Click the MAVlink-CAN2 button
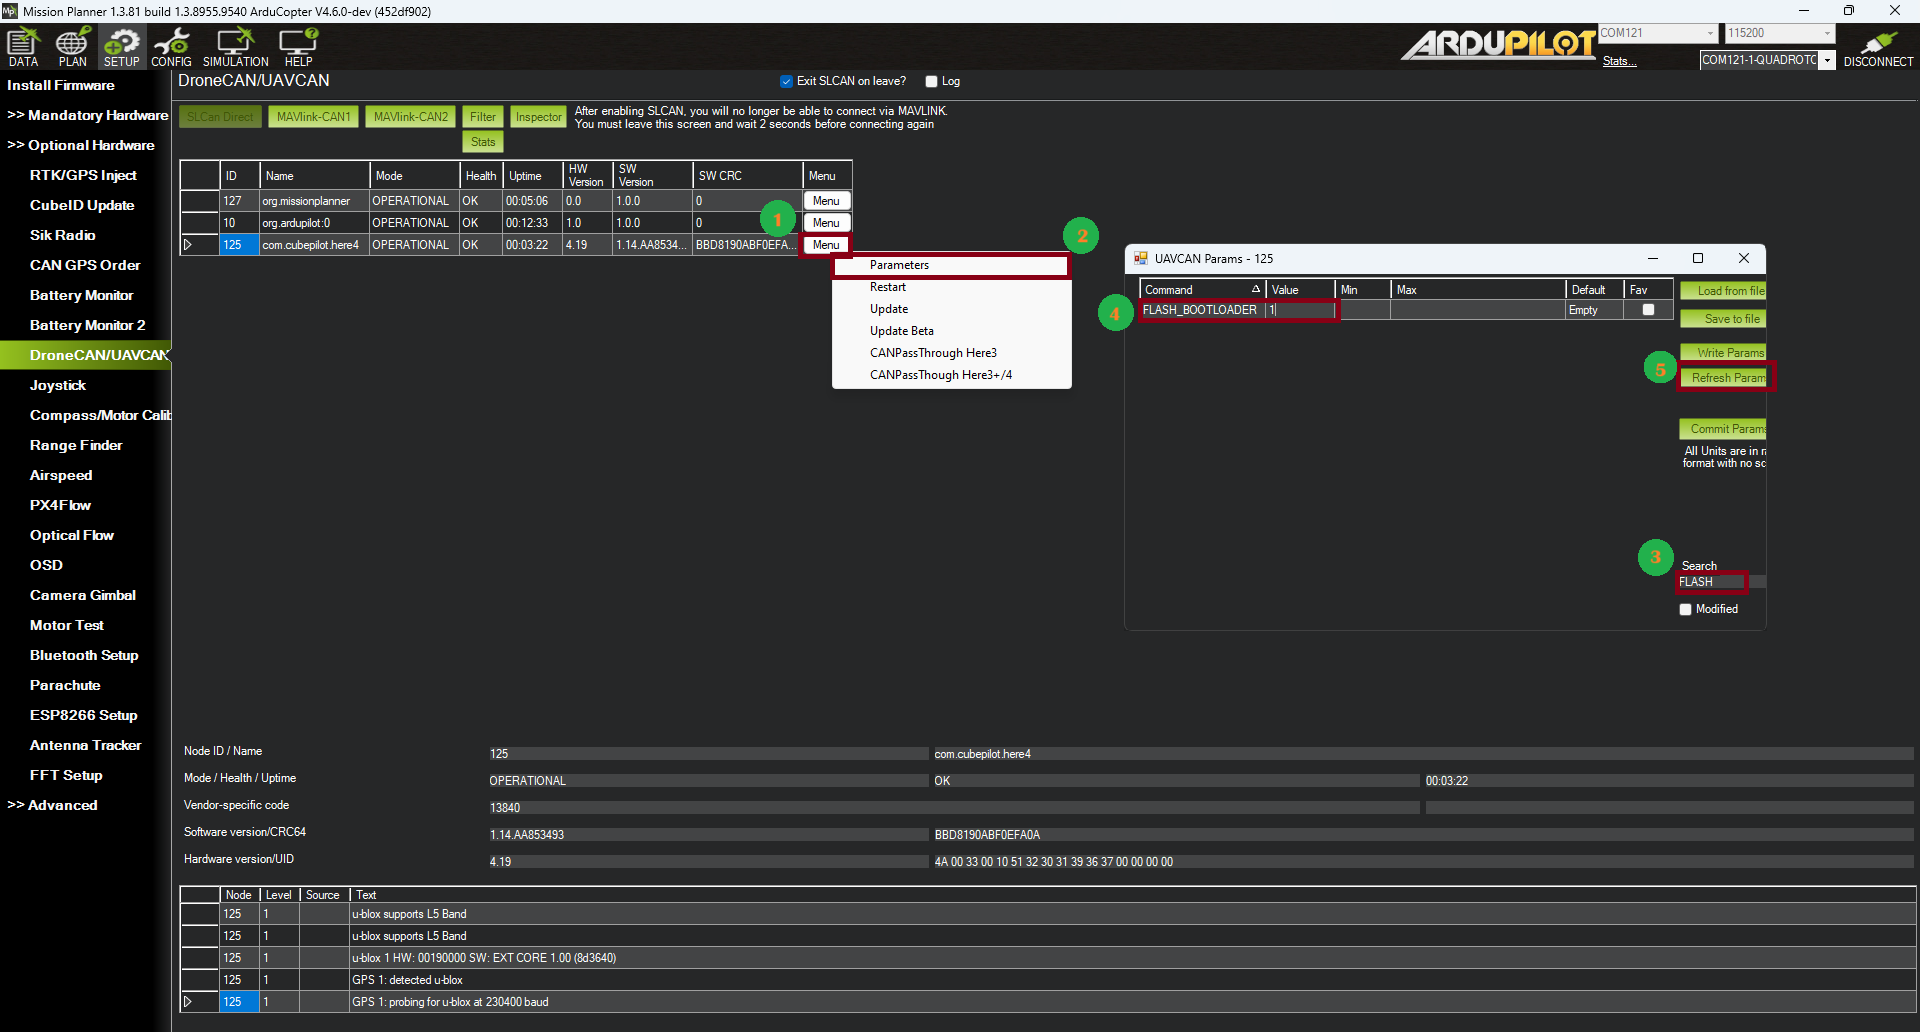This screenshot has height=1032, width=1920. 411,117
